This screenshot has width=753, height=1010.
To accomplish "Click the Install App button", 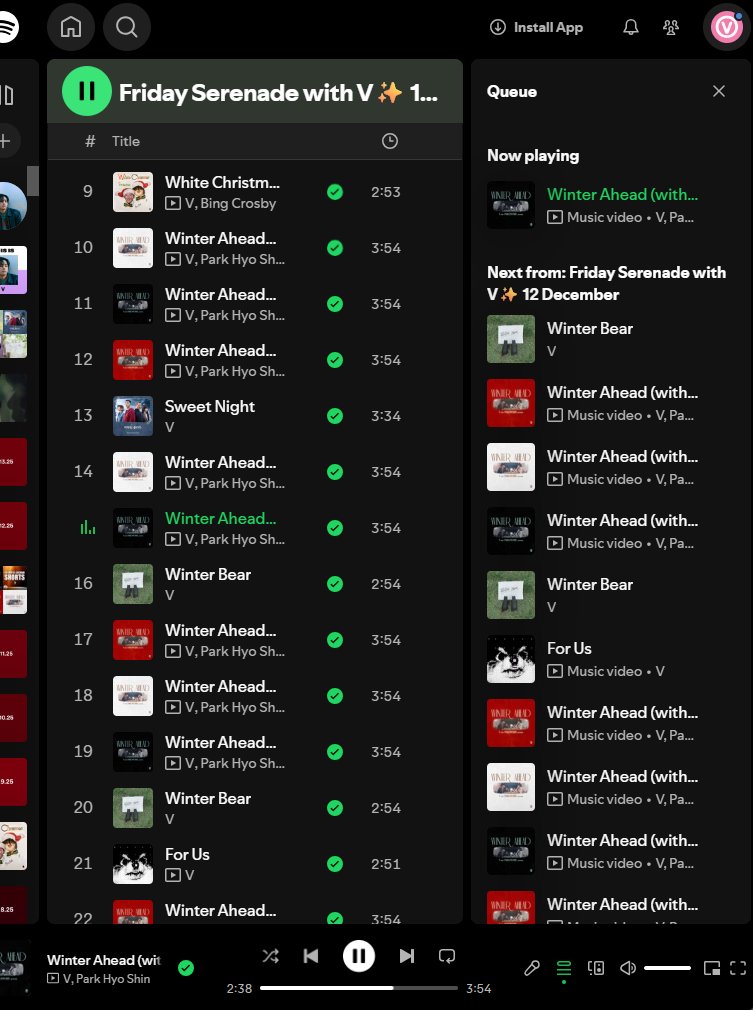I will coord(536,27).
